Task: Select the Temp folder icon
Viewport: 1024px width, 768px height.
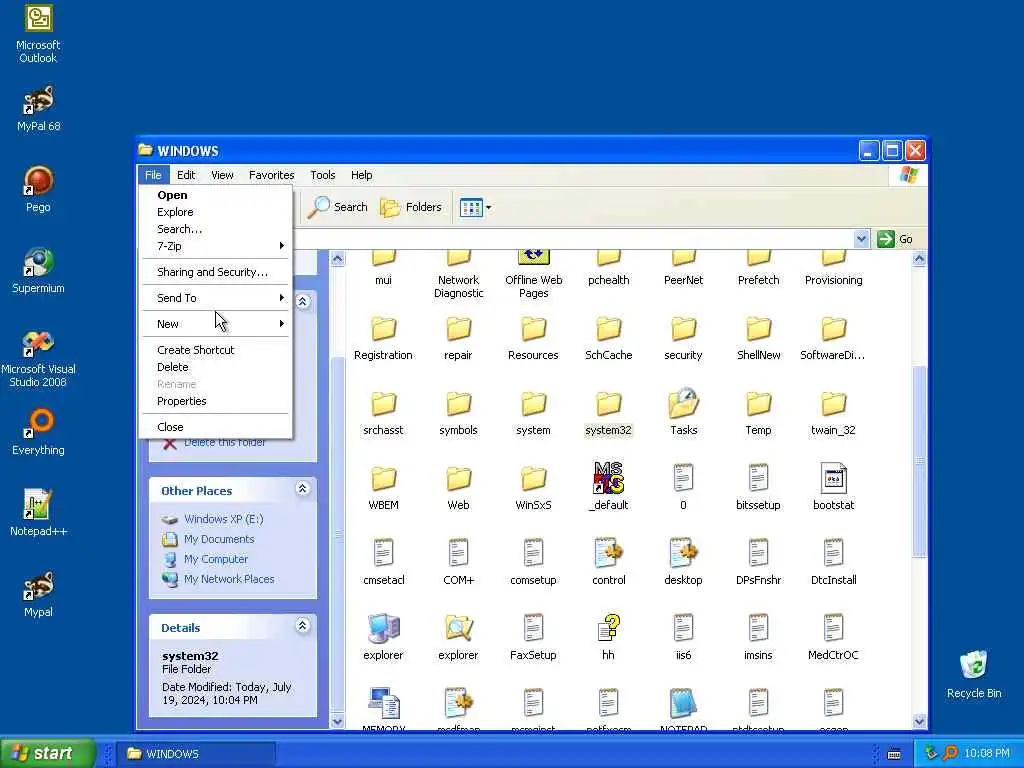Action: pos(758,405)
